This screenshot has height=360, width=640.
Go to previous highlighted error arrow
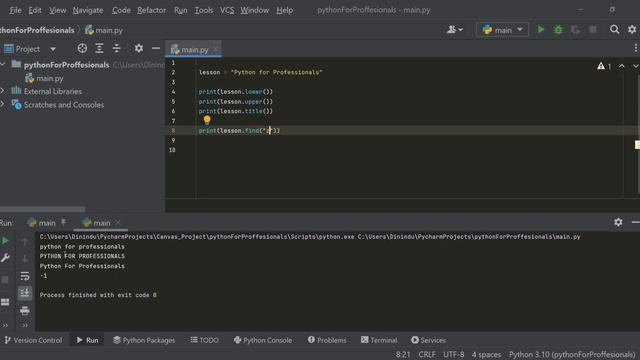tap(622, 66)
